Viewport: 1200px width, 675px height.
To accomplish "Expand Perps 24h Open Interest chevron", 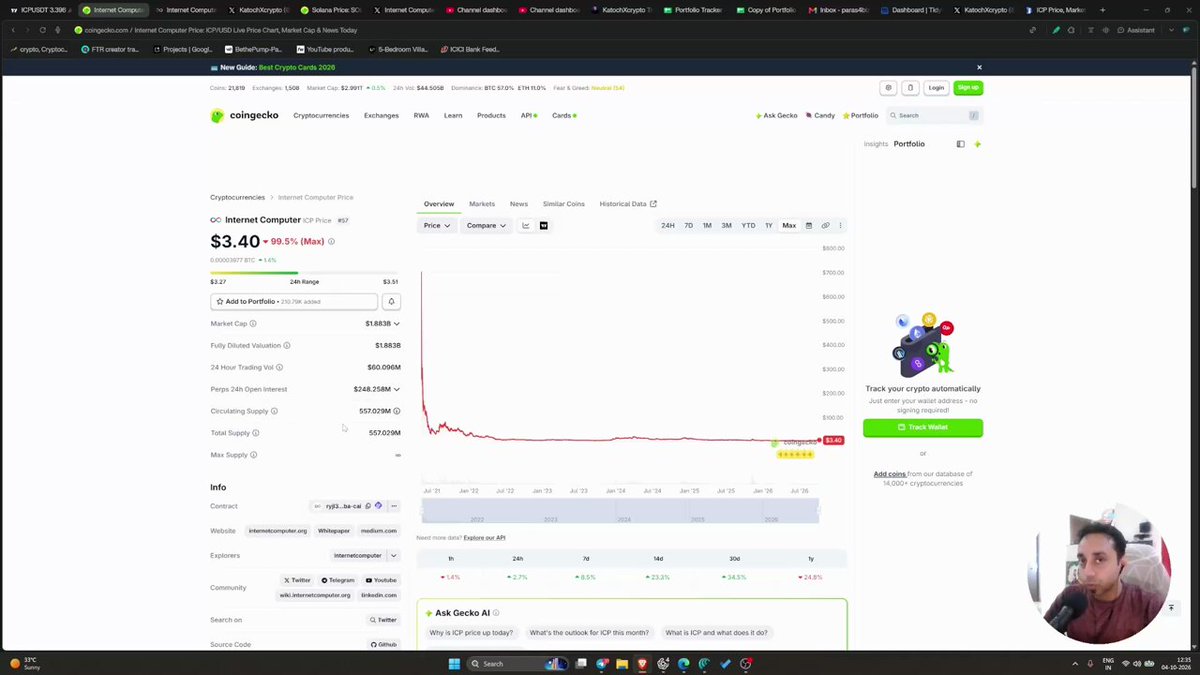I will pos(397,389).
